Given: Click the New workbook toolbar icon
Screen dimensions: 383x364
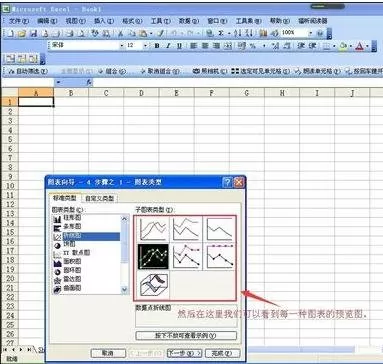Looking at the screenshot, I should pos(10,33).
